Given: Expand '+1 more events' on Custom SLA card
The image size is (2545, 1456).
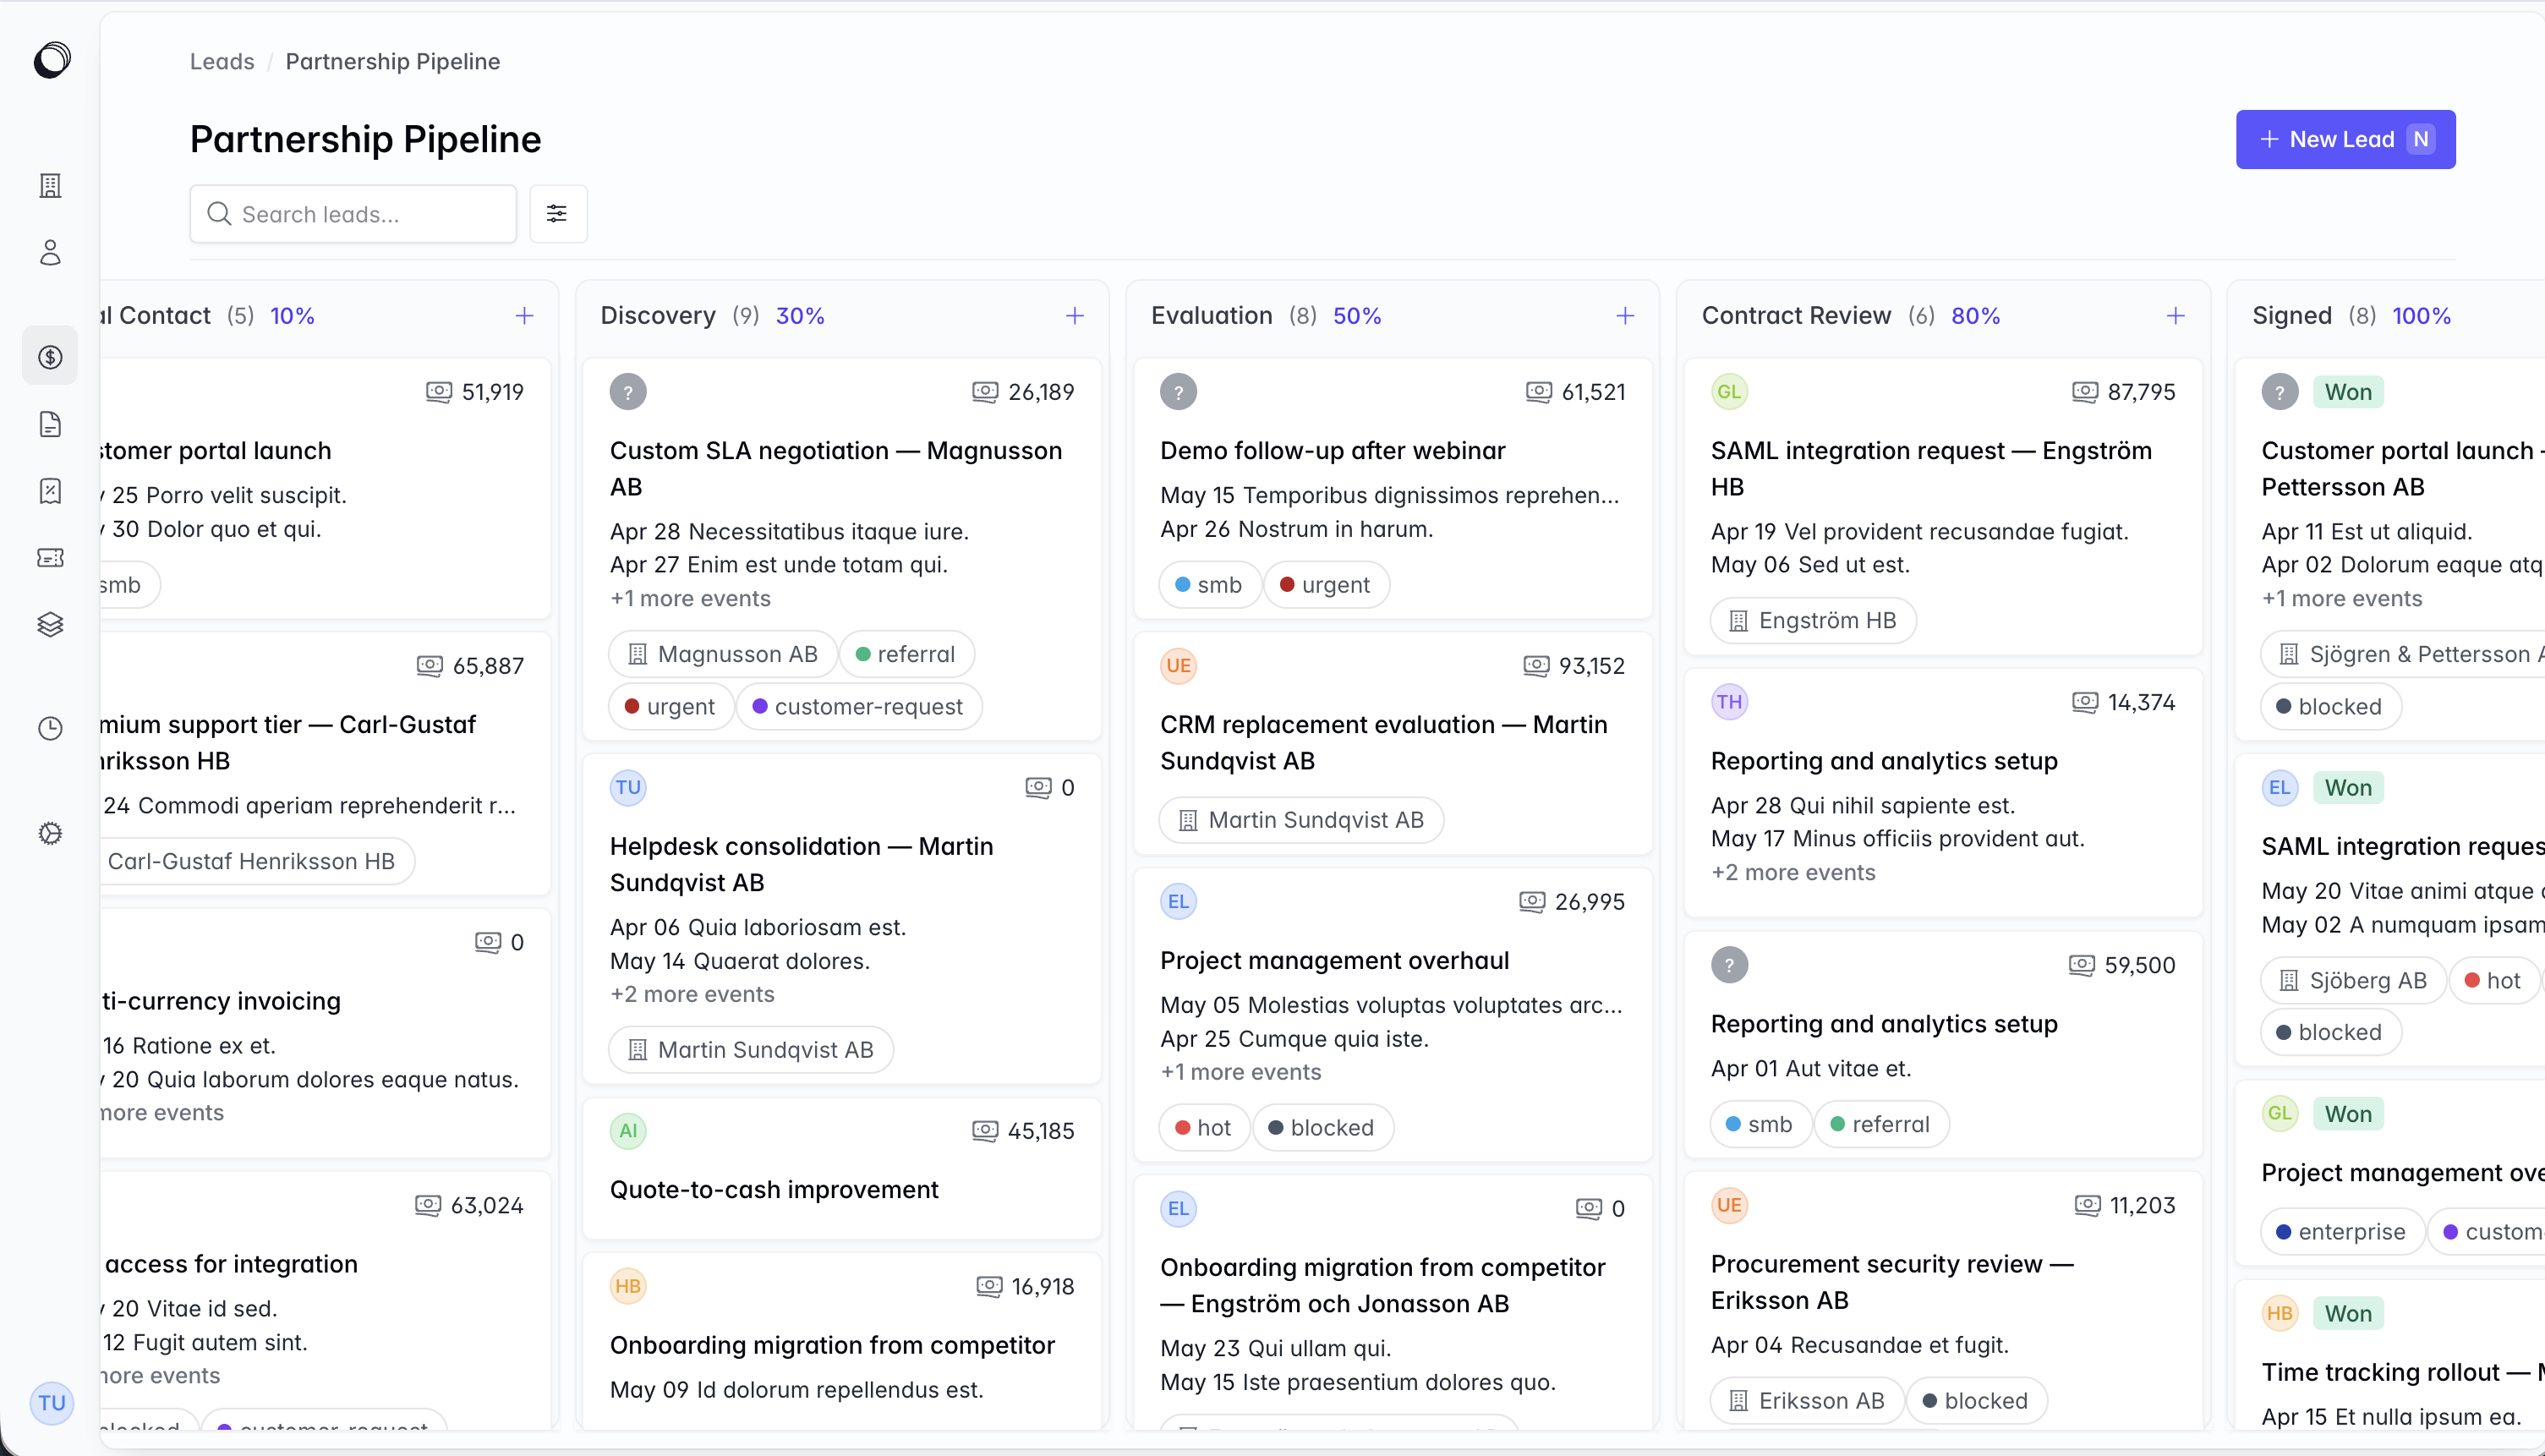Looking at the screenshot, I should (x=690, y=599).
